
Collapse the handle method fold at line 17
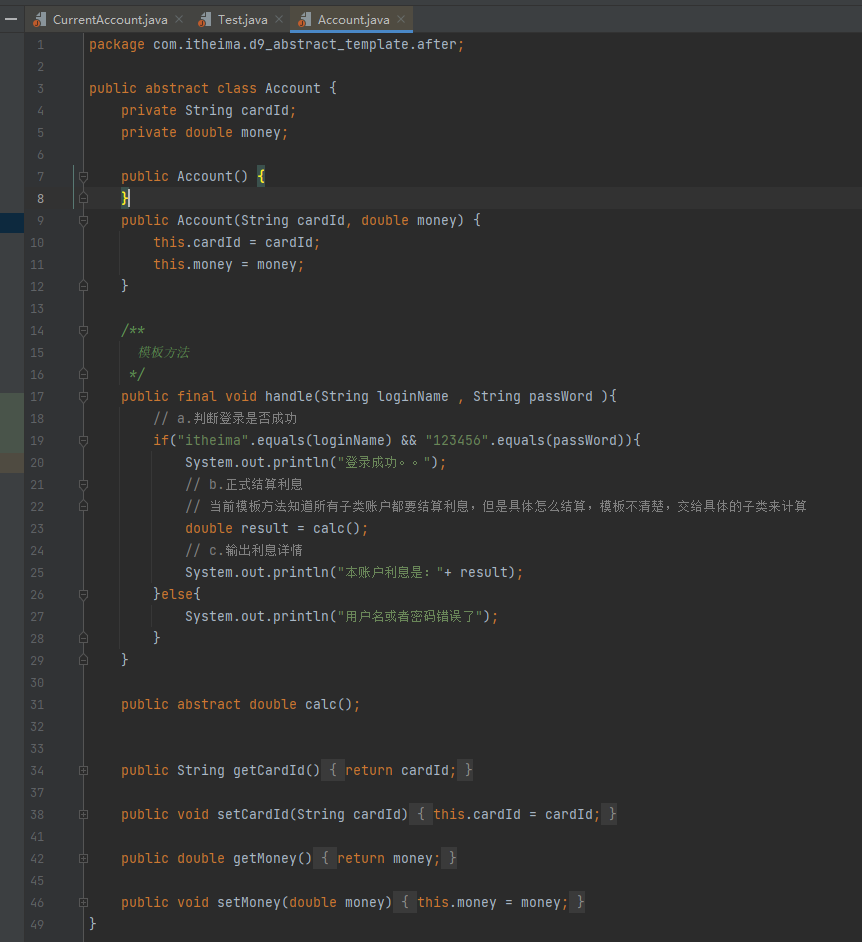tap(83, 397)
